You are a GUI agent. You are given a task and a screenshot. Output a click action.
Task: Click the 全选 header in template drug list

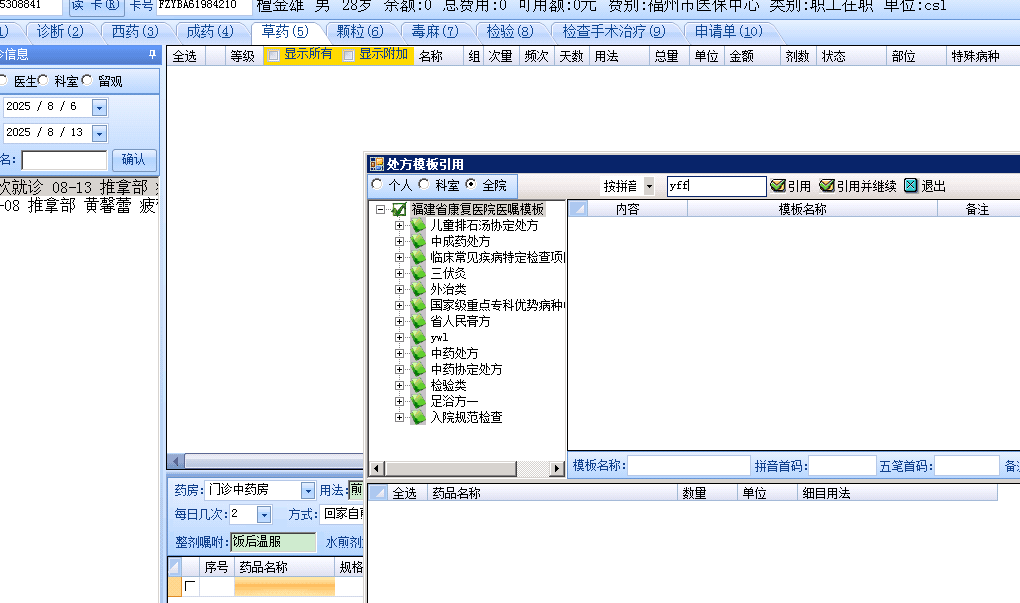[404, 493]
